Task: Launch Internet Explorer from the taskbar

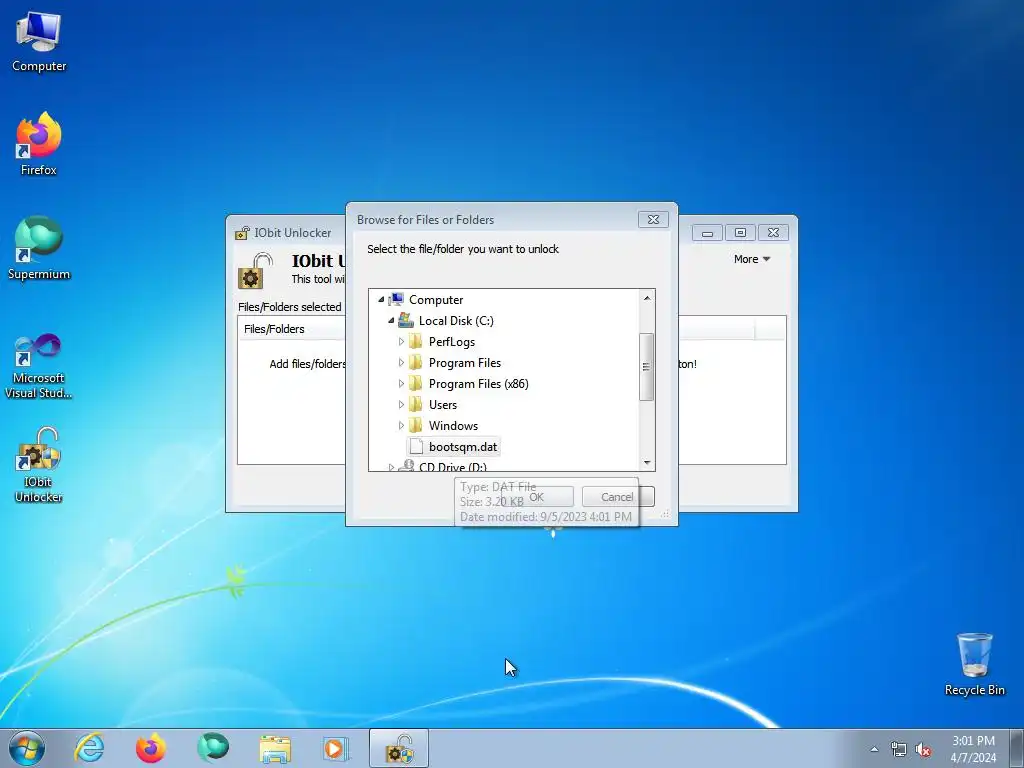Action: 89,748
